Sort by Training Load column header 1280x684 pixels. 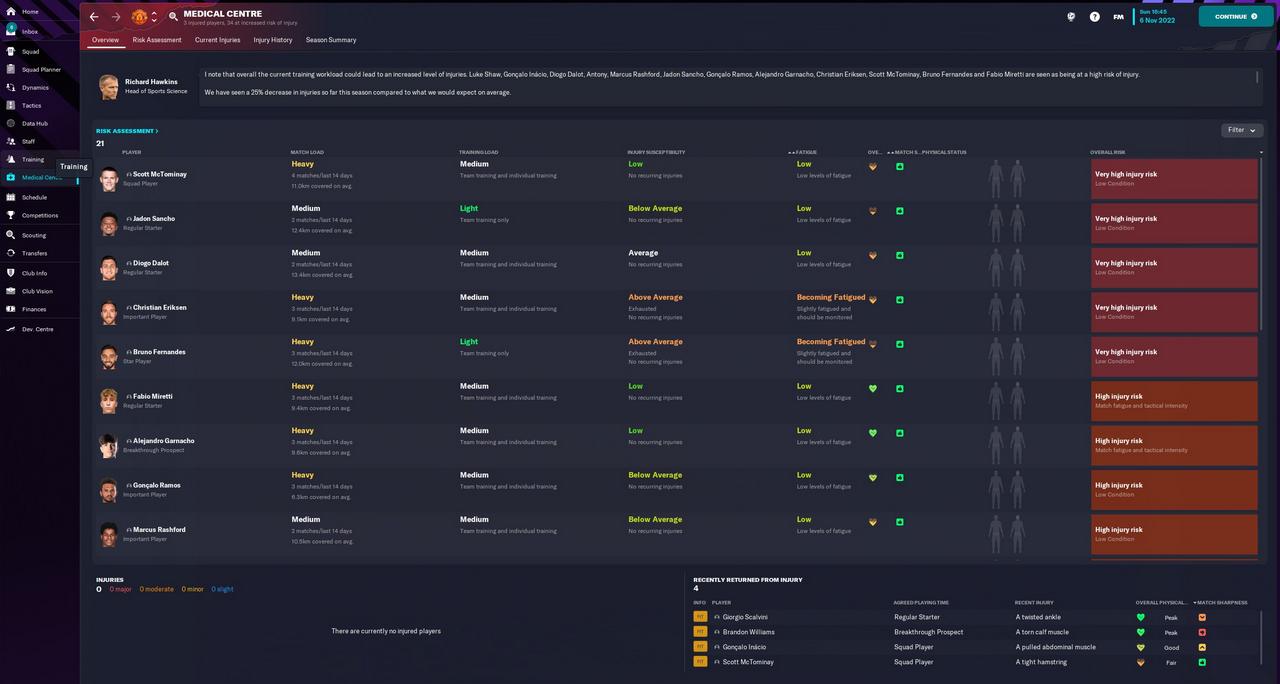pos(478,152)
